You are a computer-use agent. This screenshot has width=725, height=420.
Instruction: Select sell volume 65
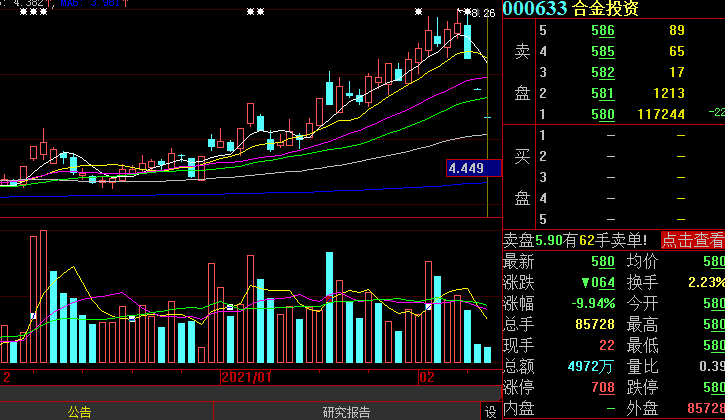click(677, 51)
